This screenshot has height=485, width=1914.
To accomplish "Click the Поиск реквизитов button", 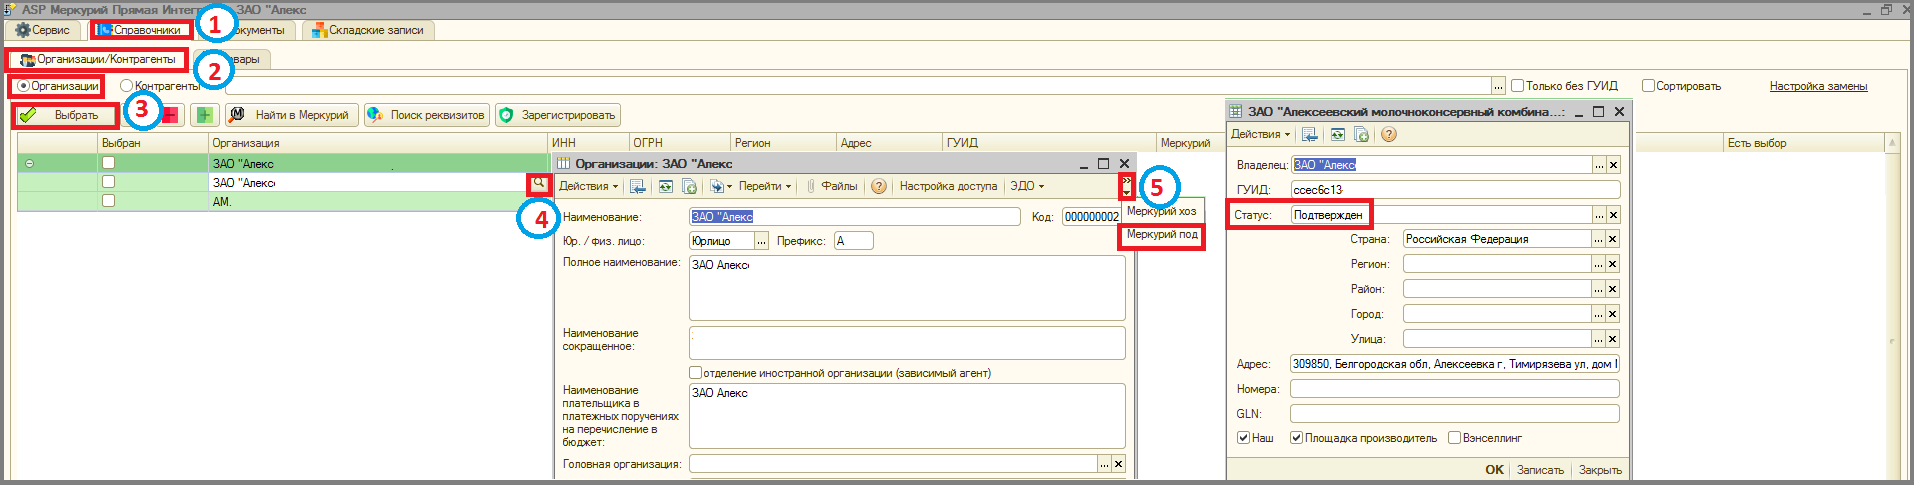I will click(x=427, y=115).
